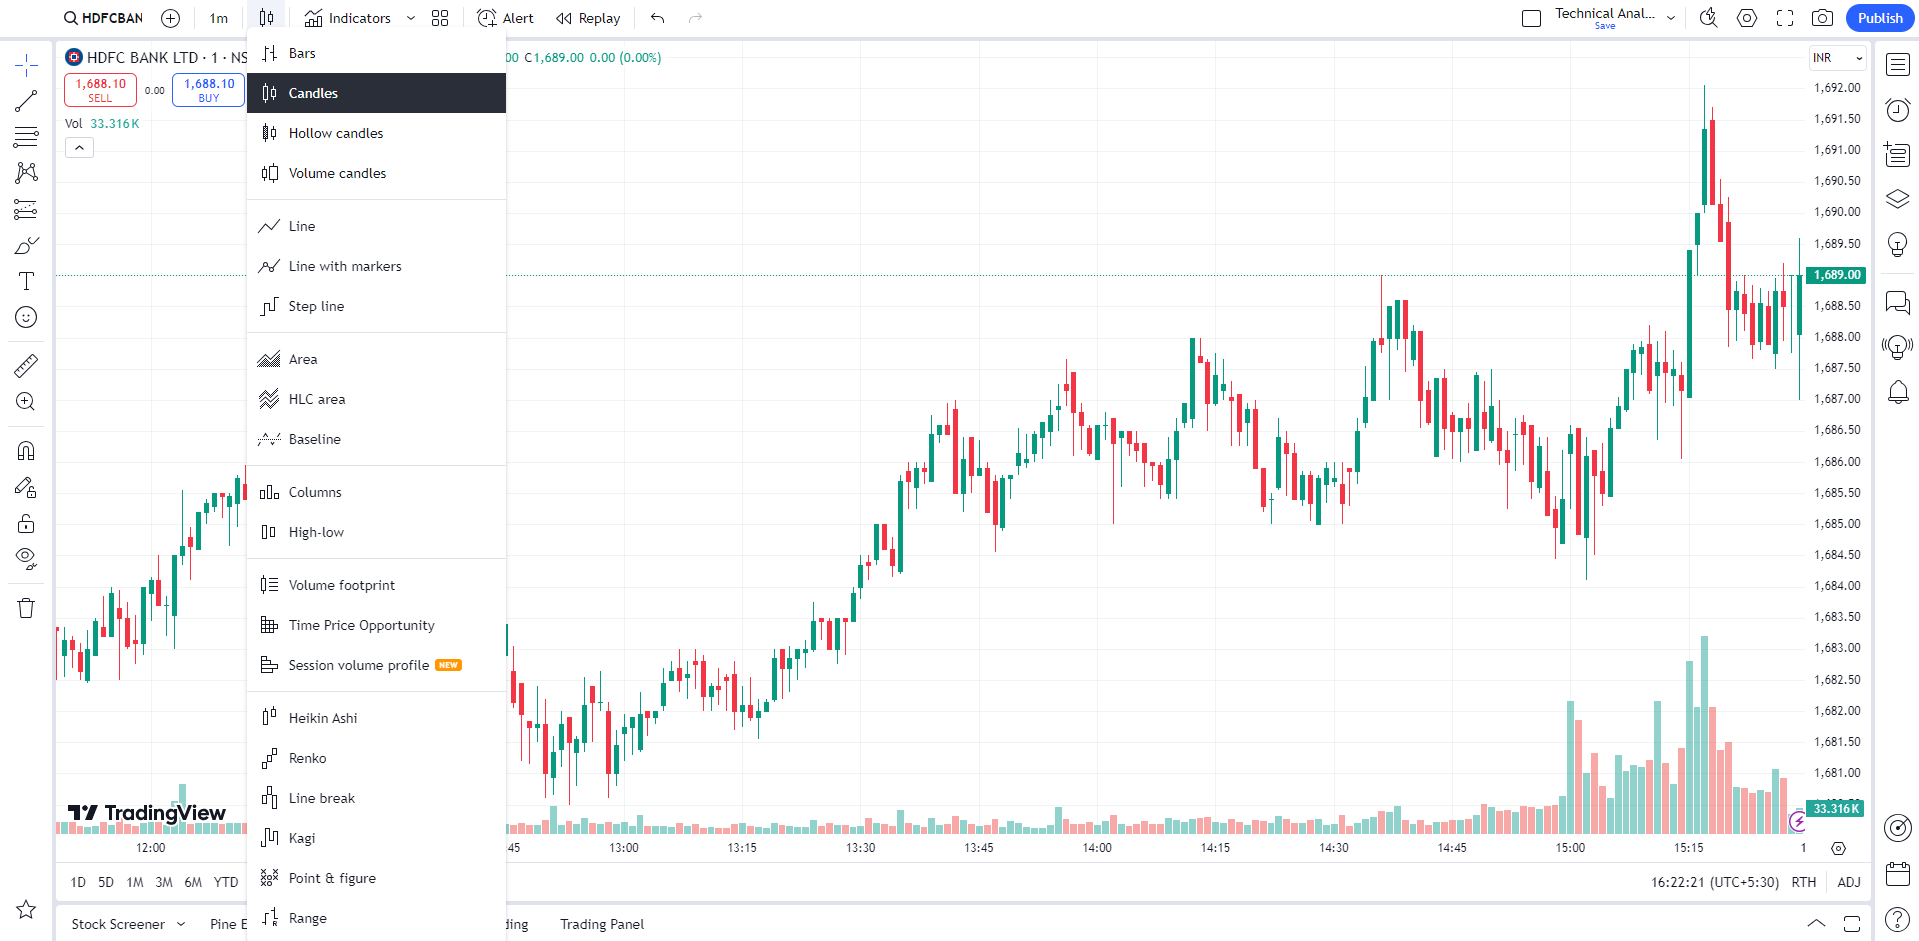Expand the bottom panel chevron
This screenshot has width=1919, height=941.
pyautogui.click(x=1816, y=924)
